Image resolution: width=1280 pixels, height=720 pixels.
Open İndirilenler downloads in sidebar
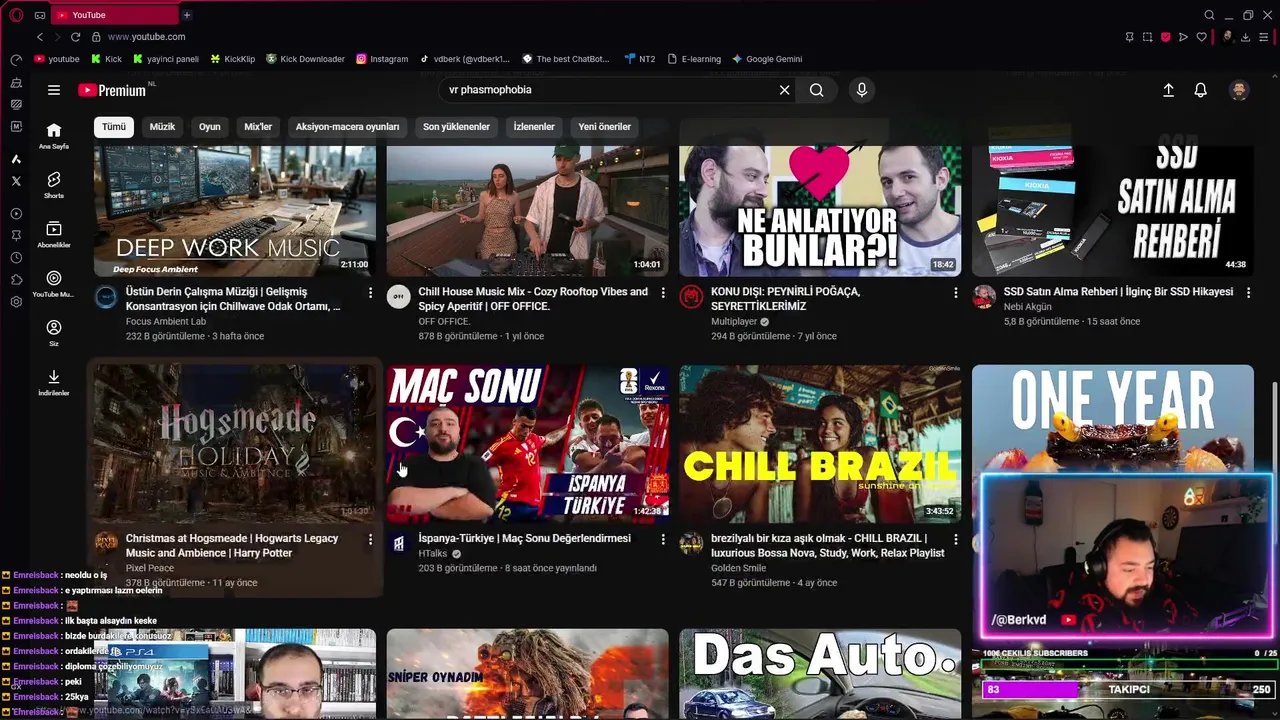54,383
